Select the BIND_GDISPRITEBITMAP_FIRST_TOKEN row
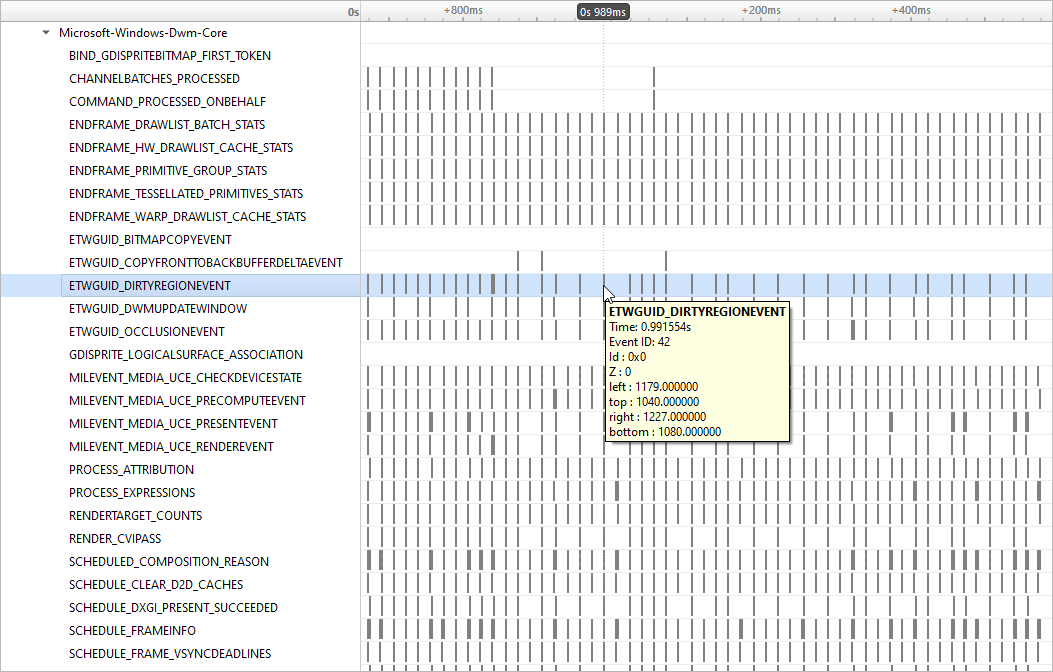 [x=169, y=55]
